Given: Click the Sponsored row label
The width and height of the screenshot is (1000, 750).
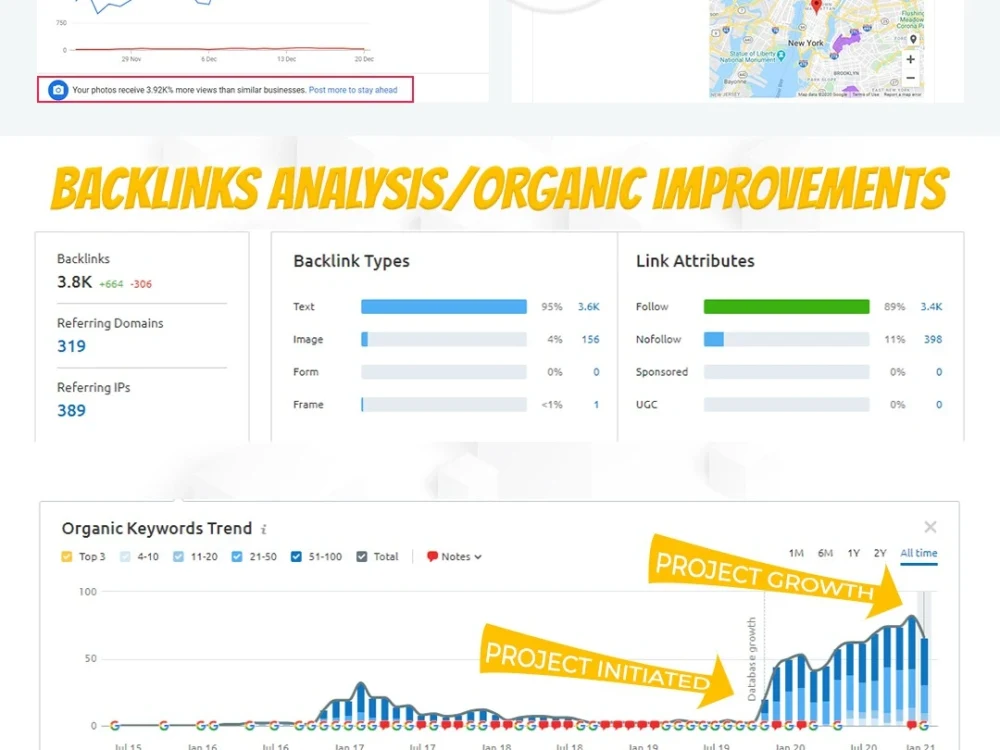Looking at the screenshot, I should click(x=661, y=372).
